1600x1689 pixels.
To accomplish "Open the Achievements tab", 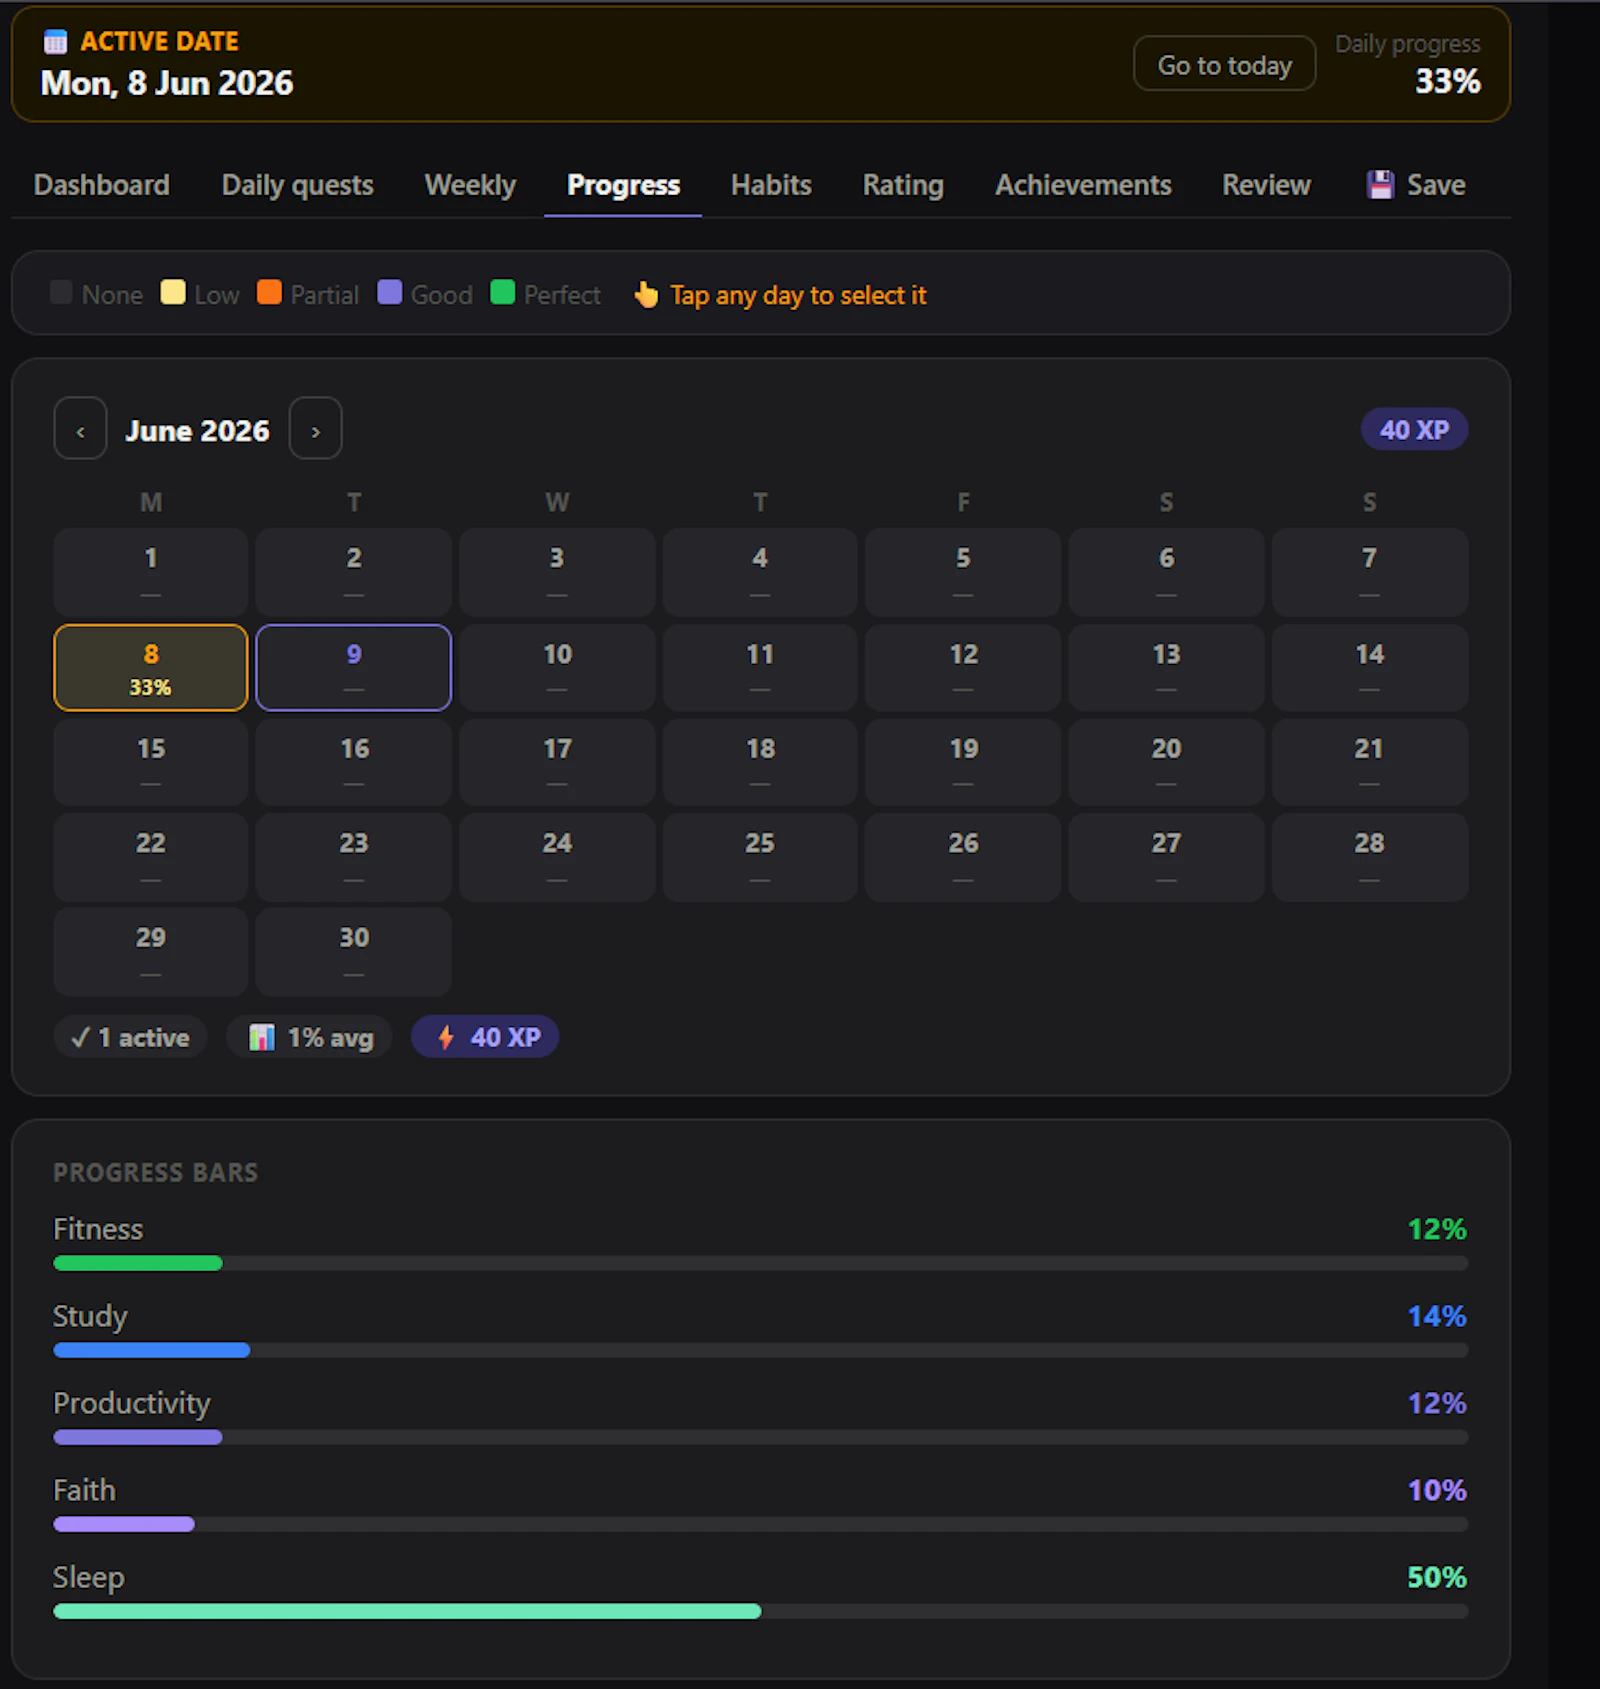I will coord(1083,185).
